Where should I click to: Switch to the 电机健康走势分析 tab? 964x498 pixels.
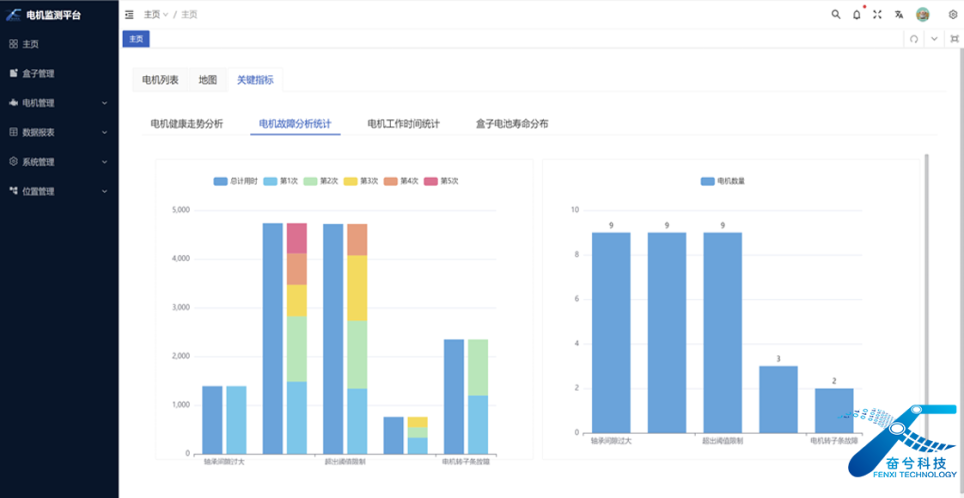click(186, 124)
